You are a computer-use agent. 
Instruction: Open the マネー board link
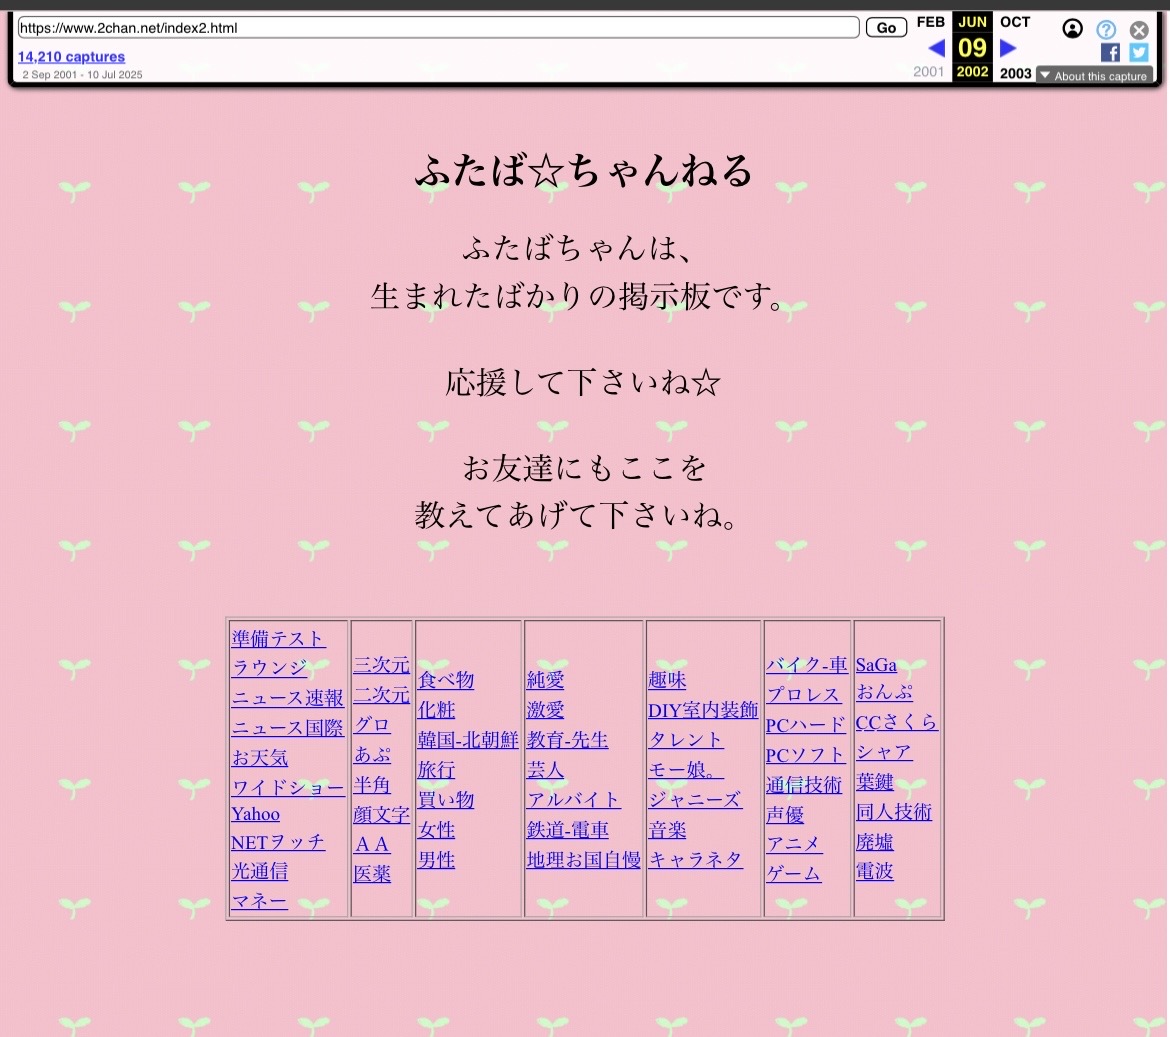[x=259, y=901]
